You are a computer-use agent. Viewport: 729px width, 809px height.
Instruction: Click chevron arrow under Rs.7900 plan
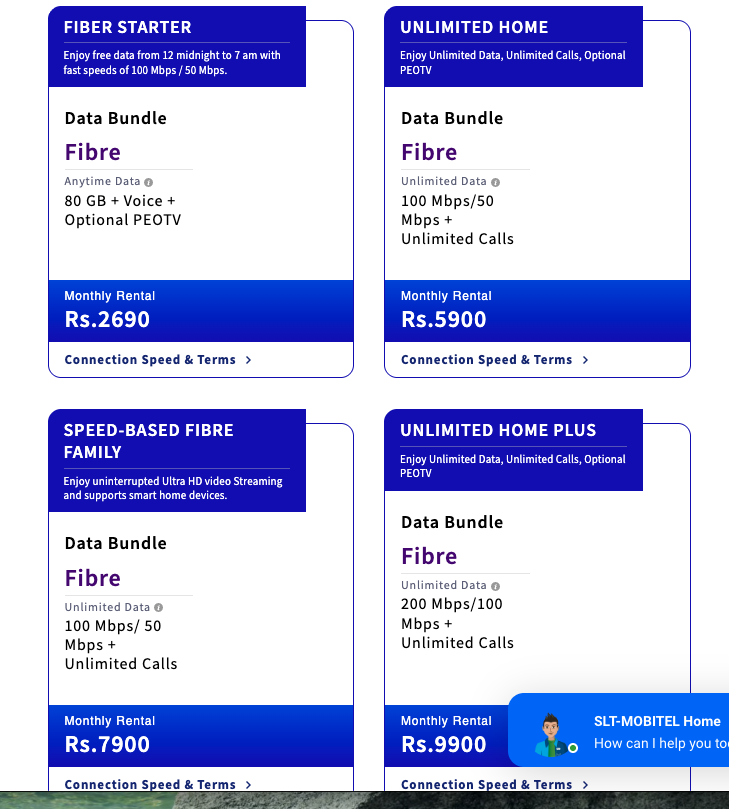tap(248, 785)
